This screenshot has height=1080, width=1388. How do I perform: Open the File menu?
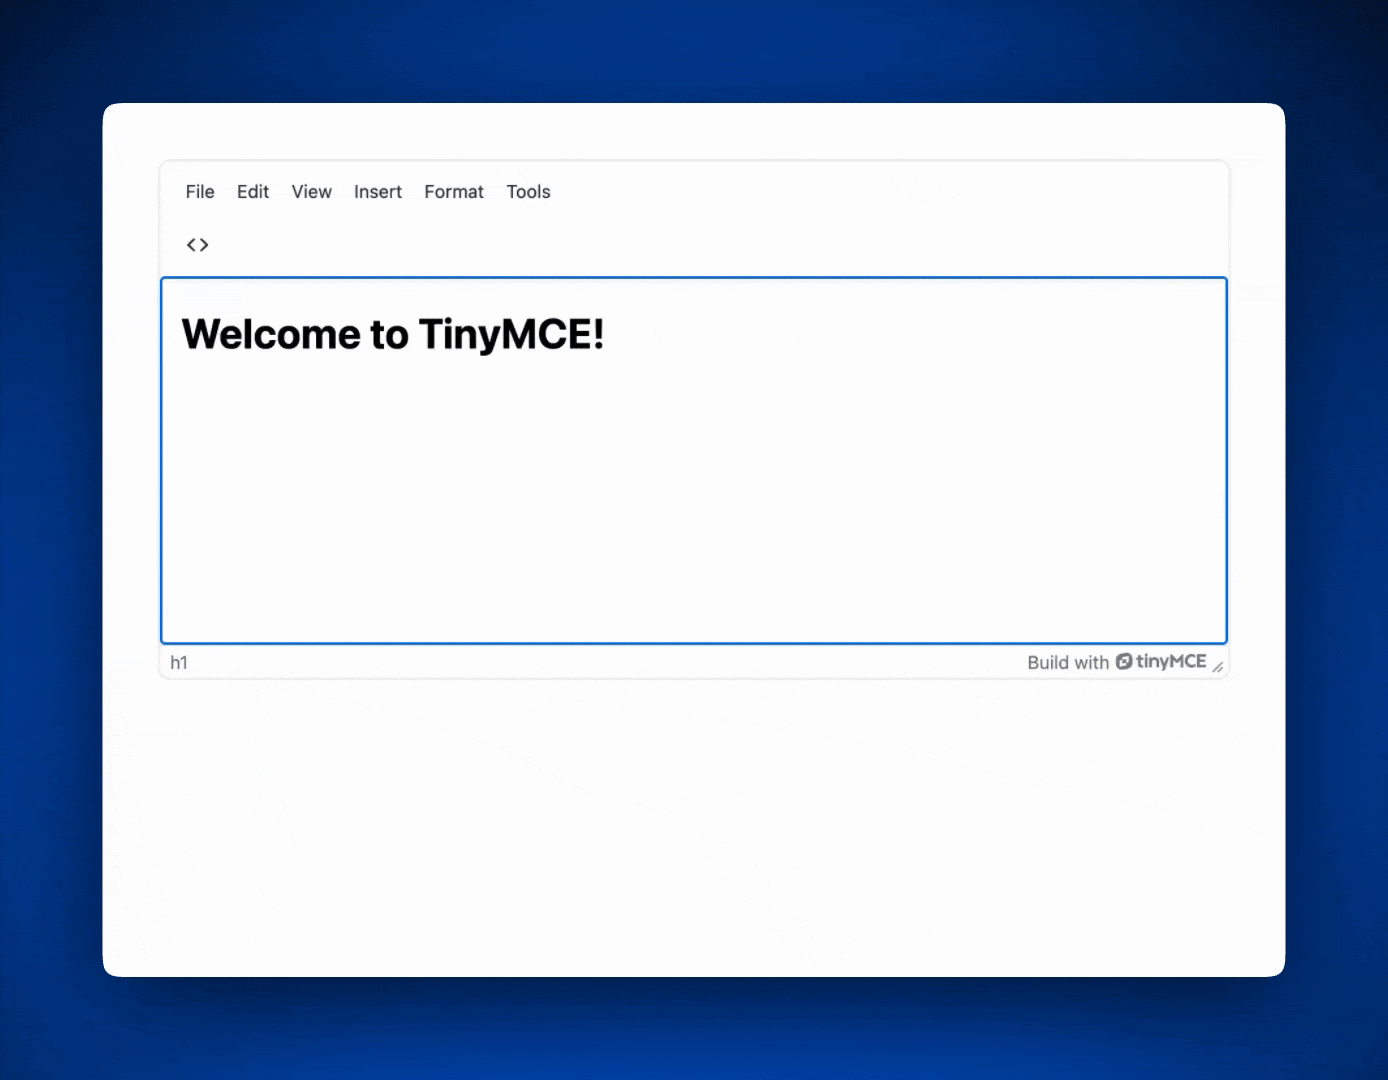coord(200,192)
